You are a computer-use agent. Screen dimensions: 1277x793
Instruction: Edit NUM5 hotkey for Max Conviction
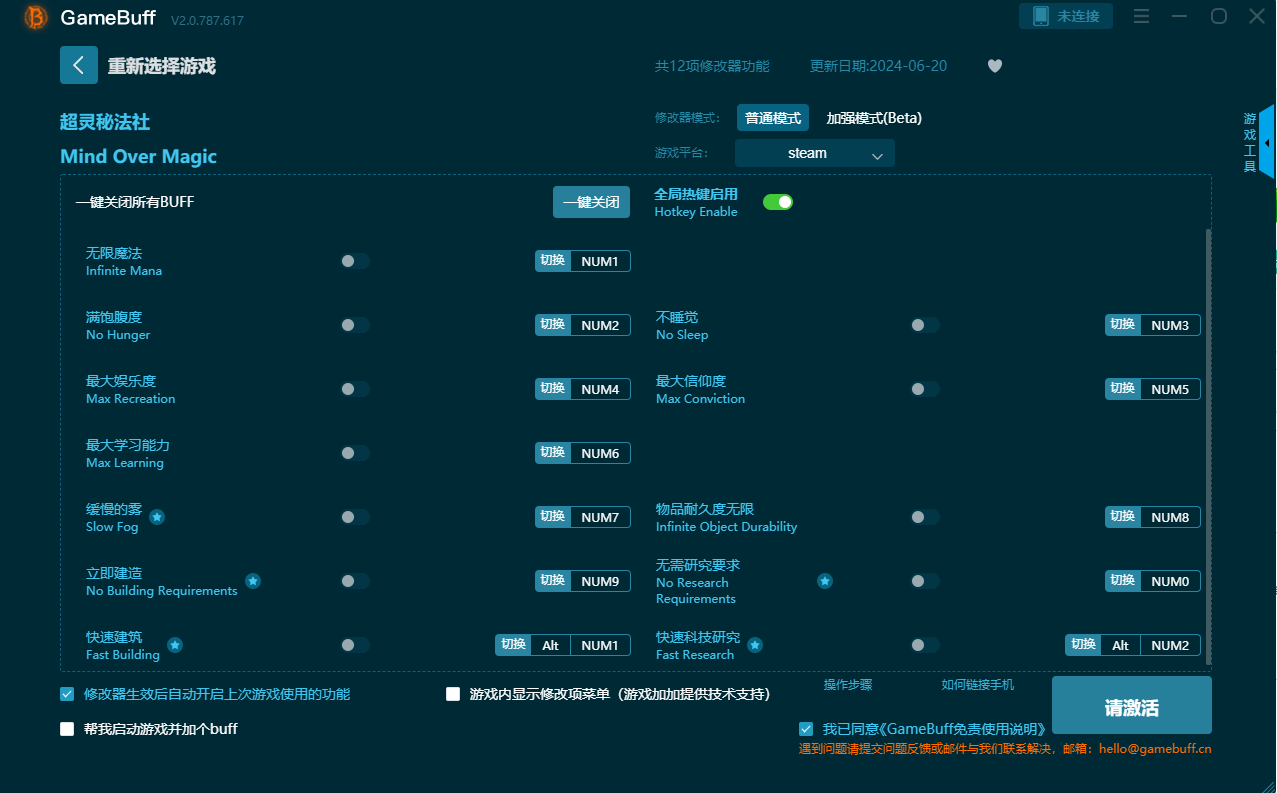[1170, 390]
